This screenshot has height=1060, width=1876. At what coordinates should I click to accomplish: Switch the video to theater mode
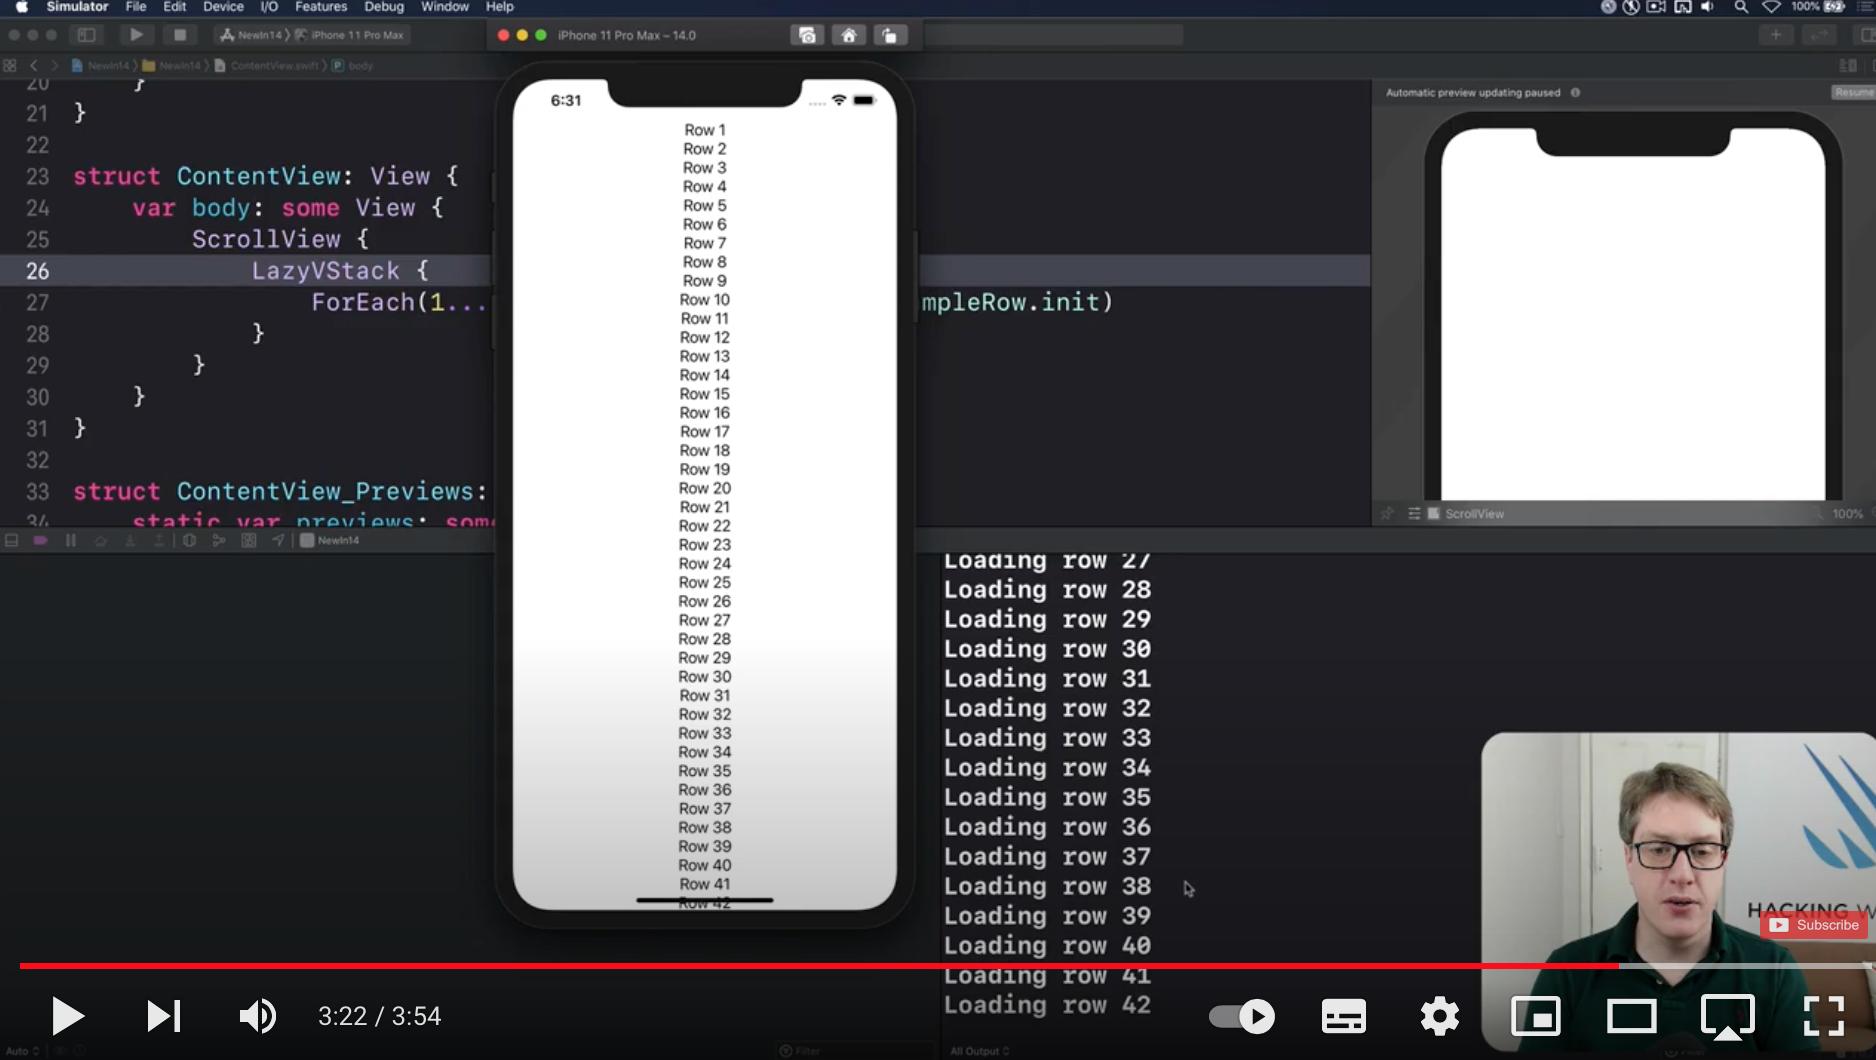coord(1632,1017)
